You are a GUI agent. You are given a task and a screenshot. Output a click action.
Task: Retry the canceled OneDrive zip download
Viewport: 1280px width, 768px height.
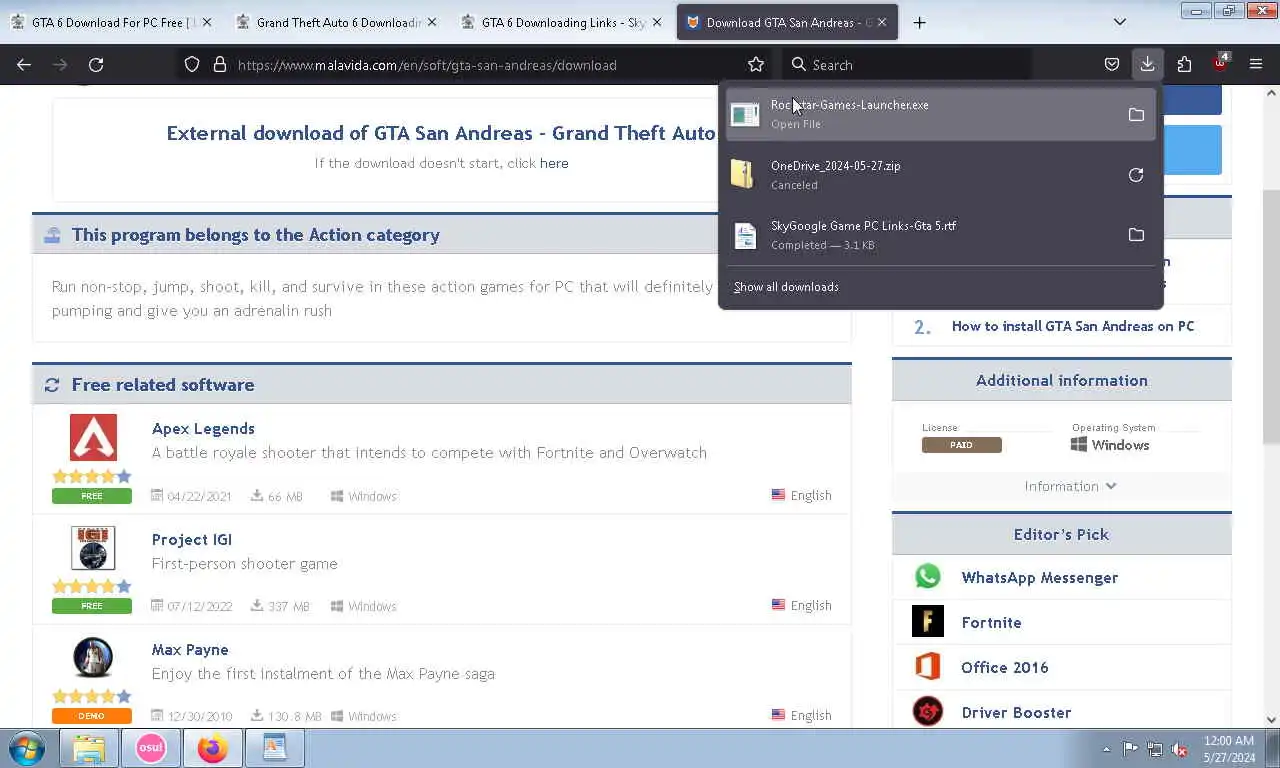[x=1136, y=175]
